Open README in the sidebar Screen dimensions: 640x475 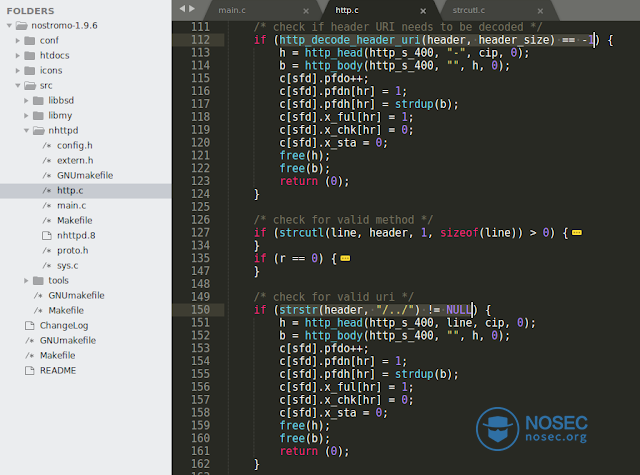[58, 371]
